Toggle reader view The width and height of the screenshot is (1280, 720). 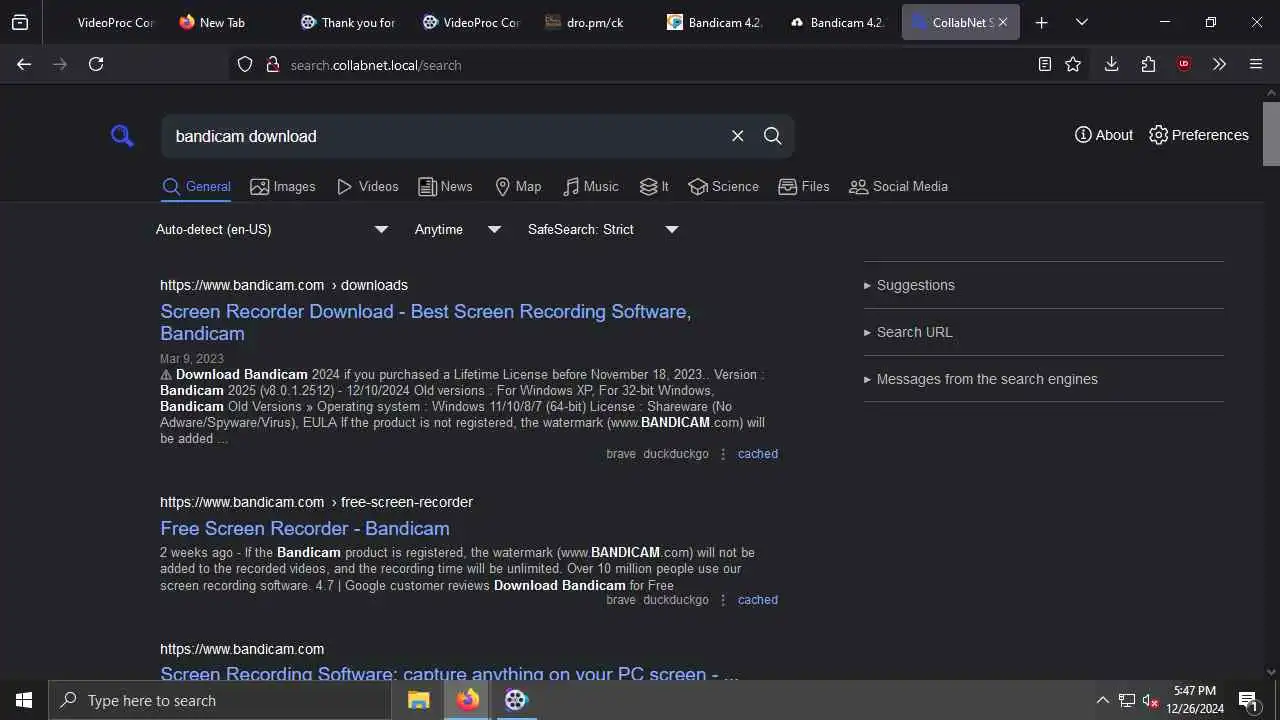[1044, 64]
